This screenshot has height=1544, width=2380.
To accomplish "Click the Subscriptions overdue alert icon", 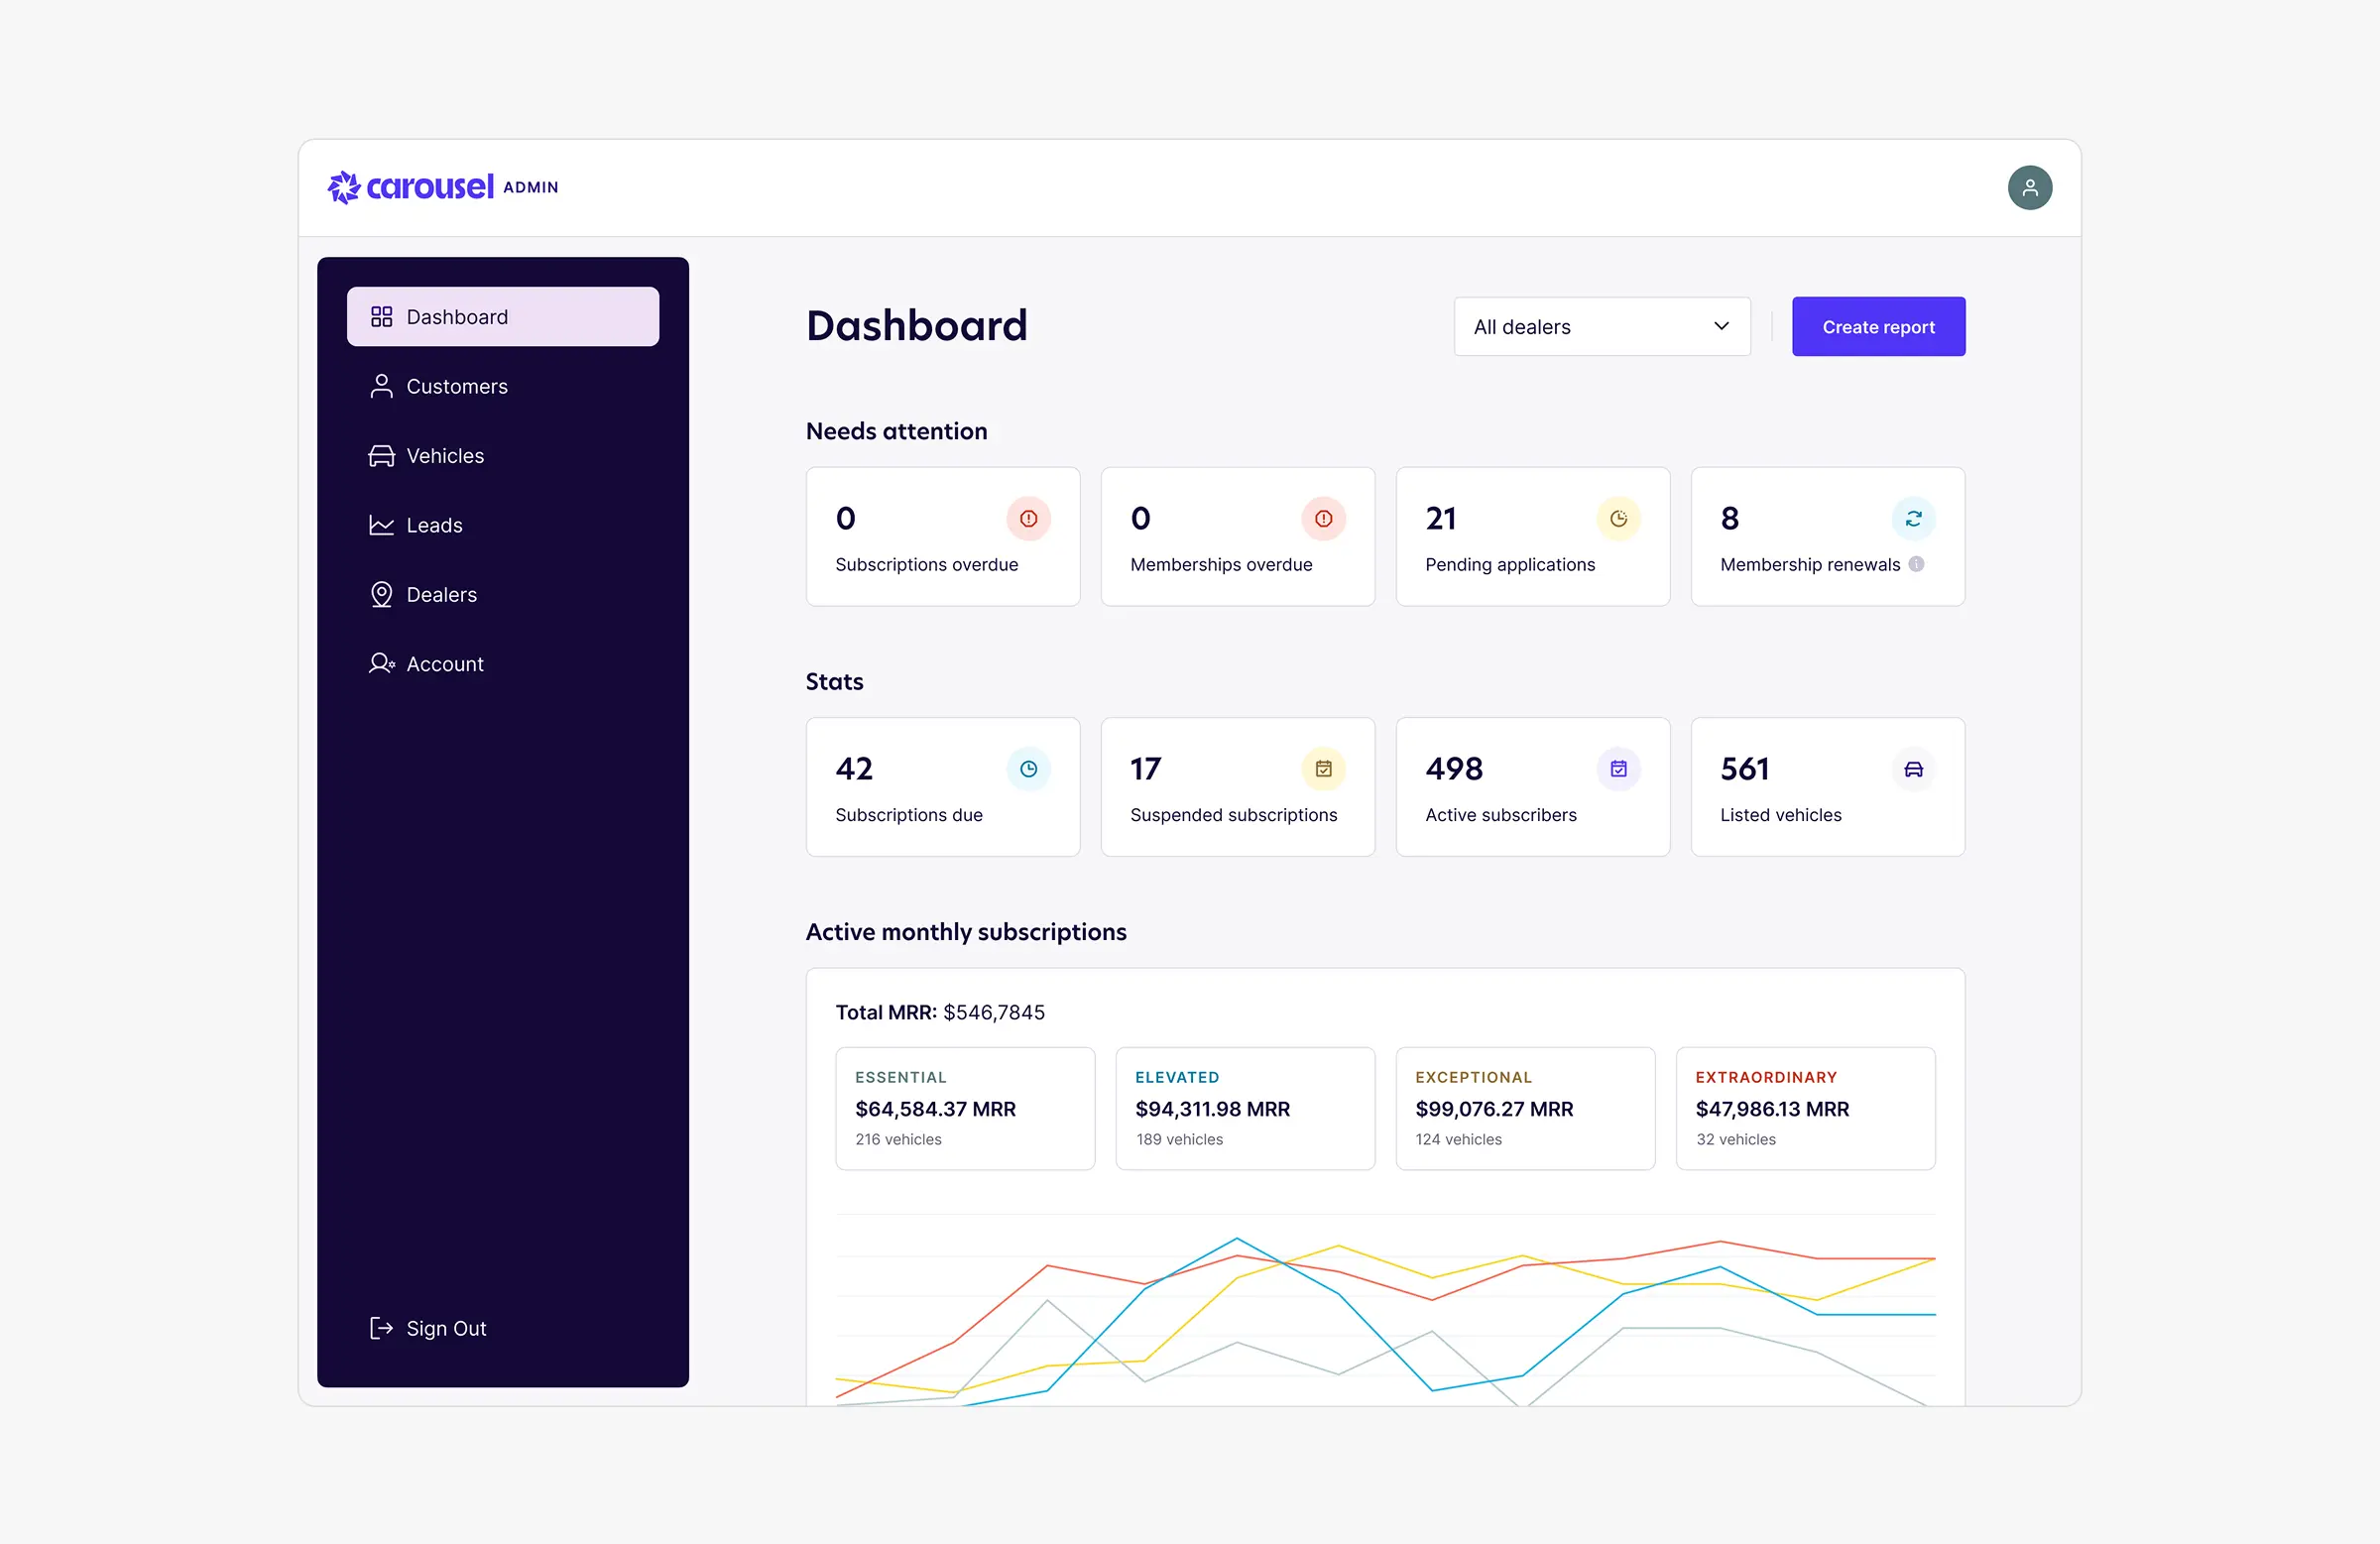I will click(x=1028, y=518).
